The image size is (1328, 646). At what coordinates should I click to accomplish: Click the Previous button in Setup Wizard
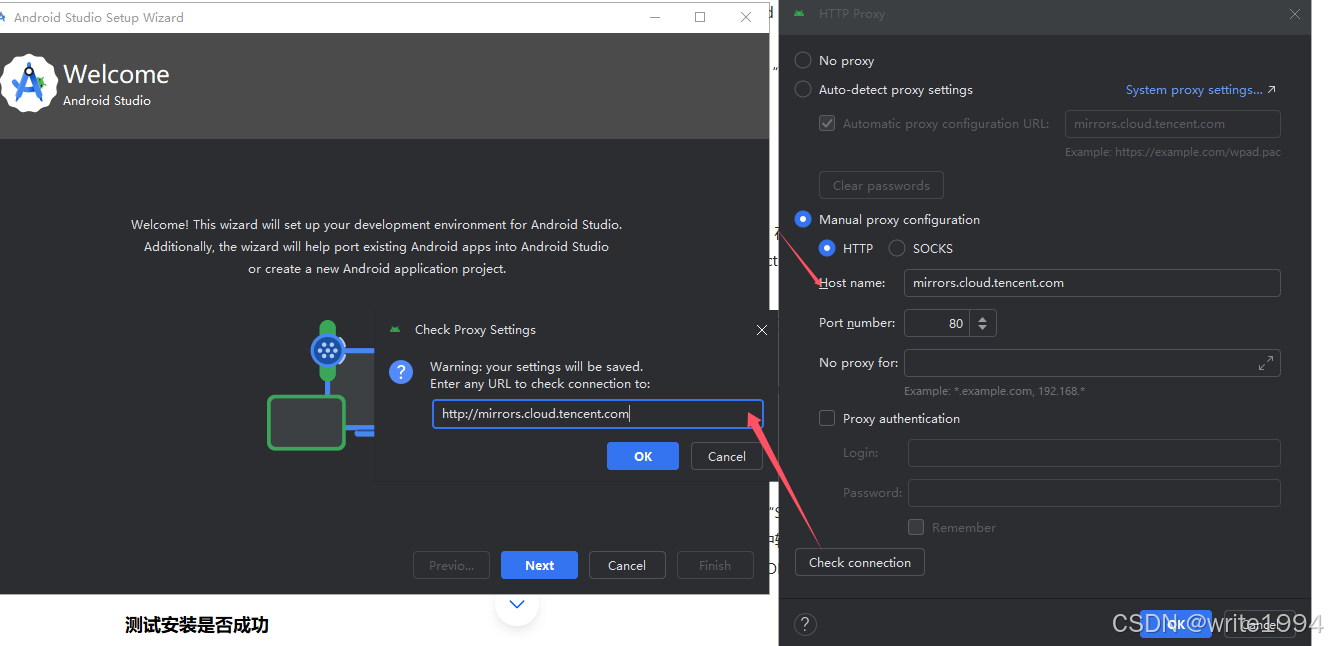451,565
